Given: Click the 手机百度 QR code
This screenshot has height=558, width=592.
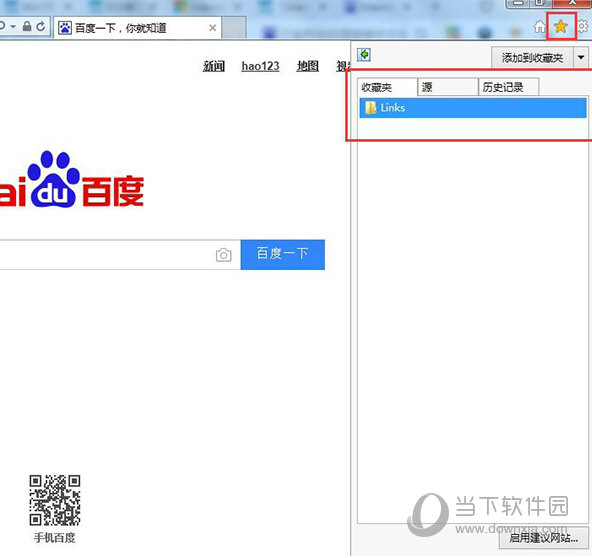Looking at the screenshot, I should pyautogui.click(x=55, y=500).
